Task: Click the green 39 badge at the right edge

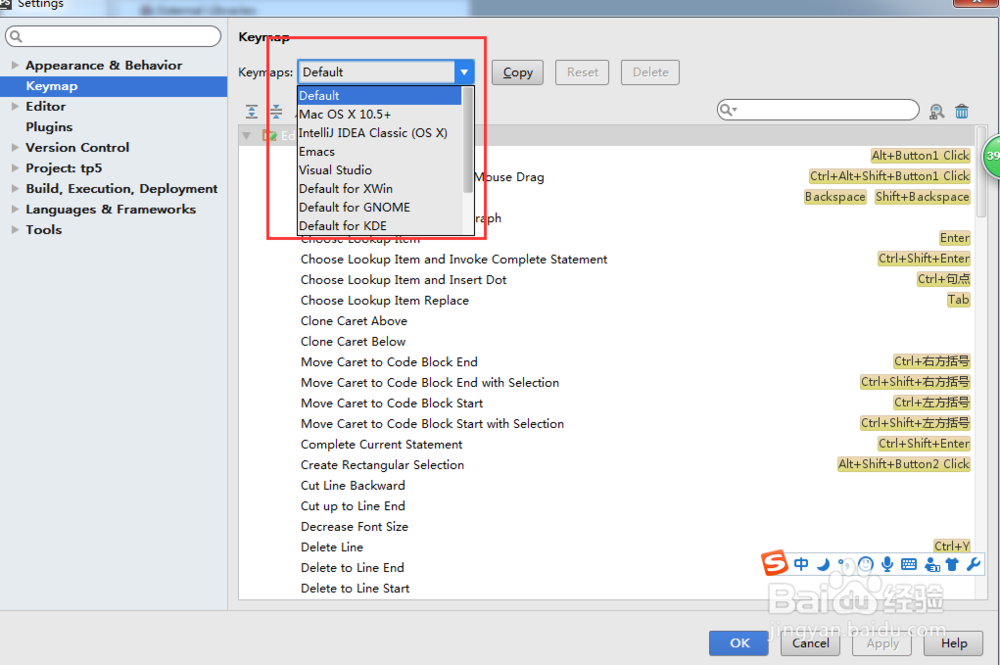Action: click(x=992, y=156)
